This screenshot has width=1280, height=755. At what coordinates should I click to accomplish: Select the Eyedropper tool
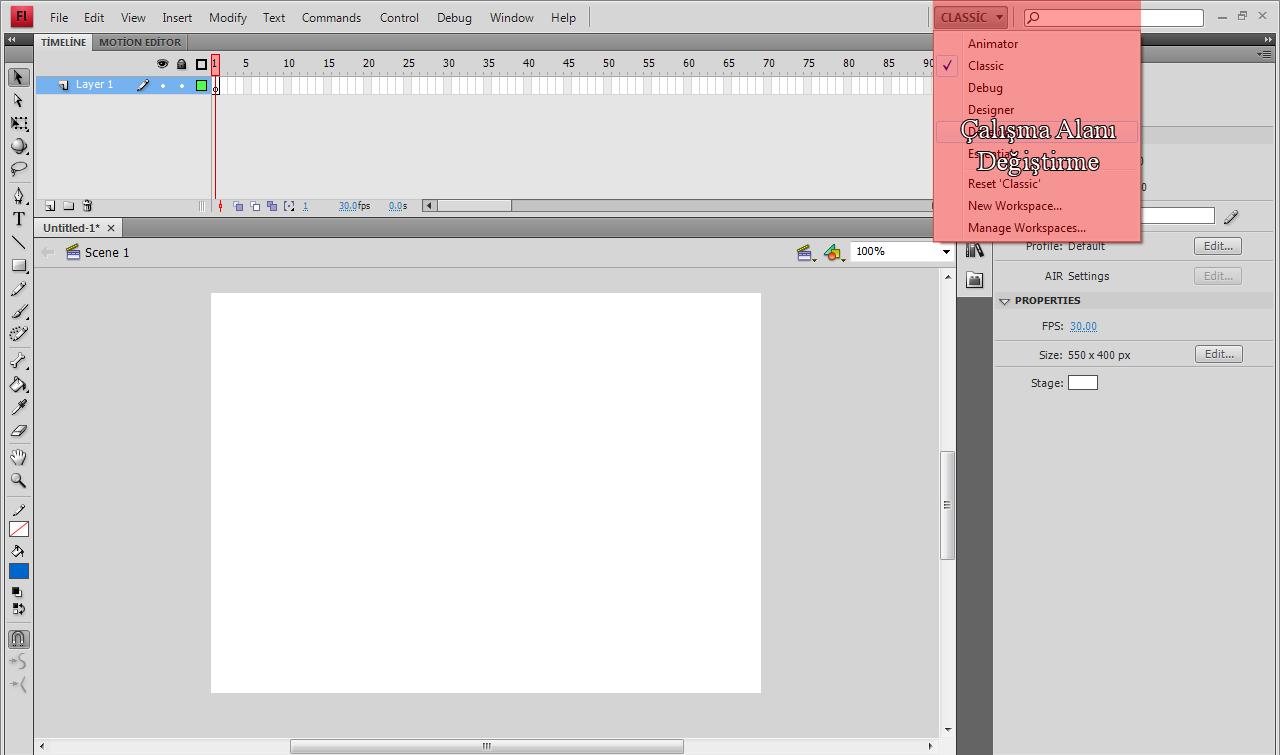click(x=18, y=407)
